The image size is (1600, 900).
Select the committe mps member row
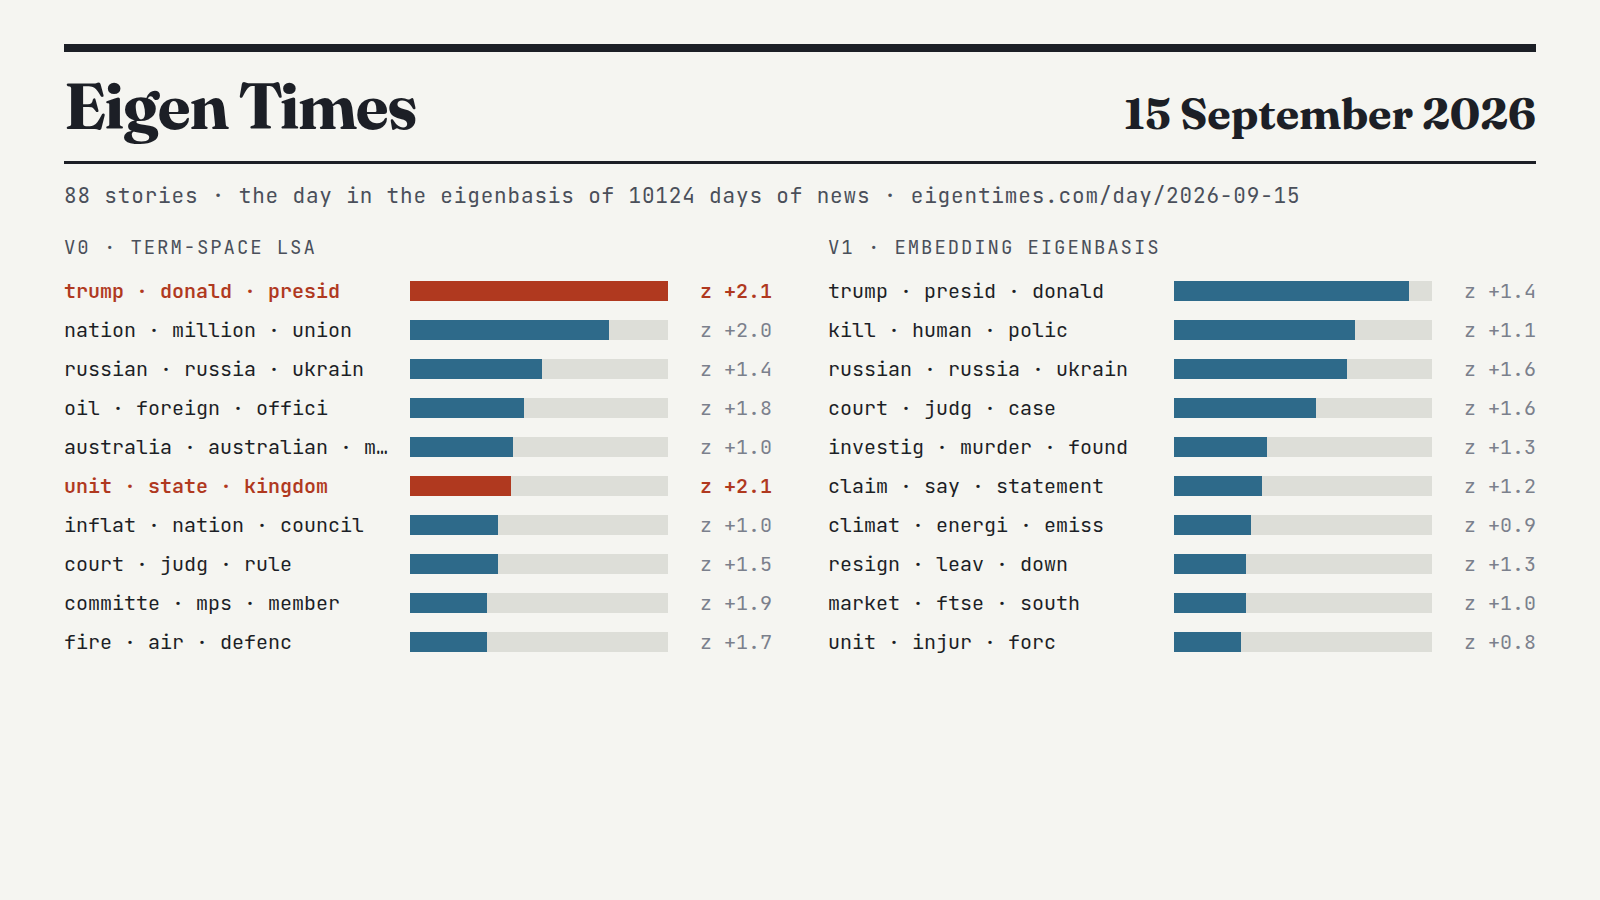coord(418,603)
